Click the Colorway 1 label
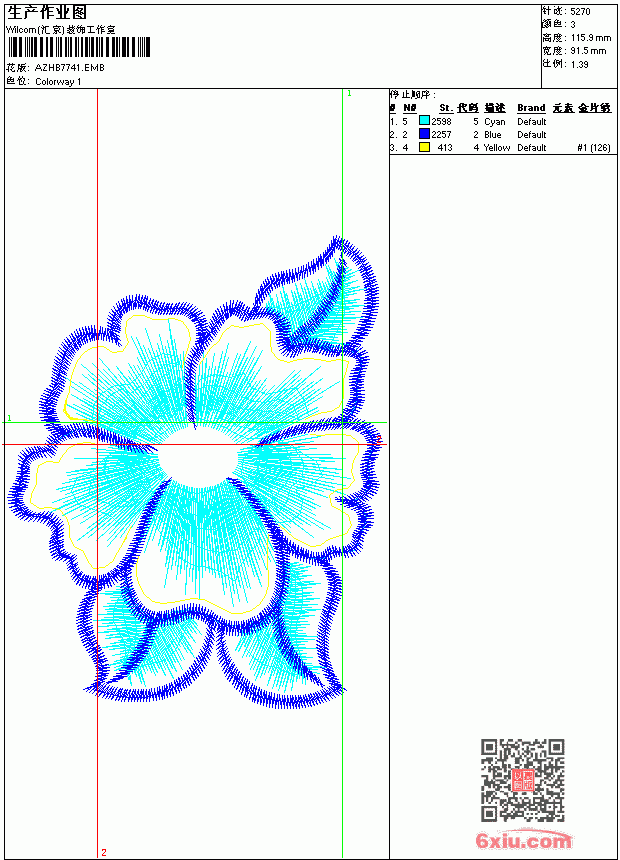Viewport: 620px width, 860px height. click(x=58, y=82)
